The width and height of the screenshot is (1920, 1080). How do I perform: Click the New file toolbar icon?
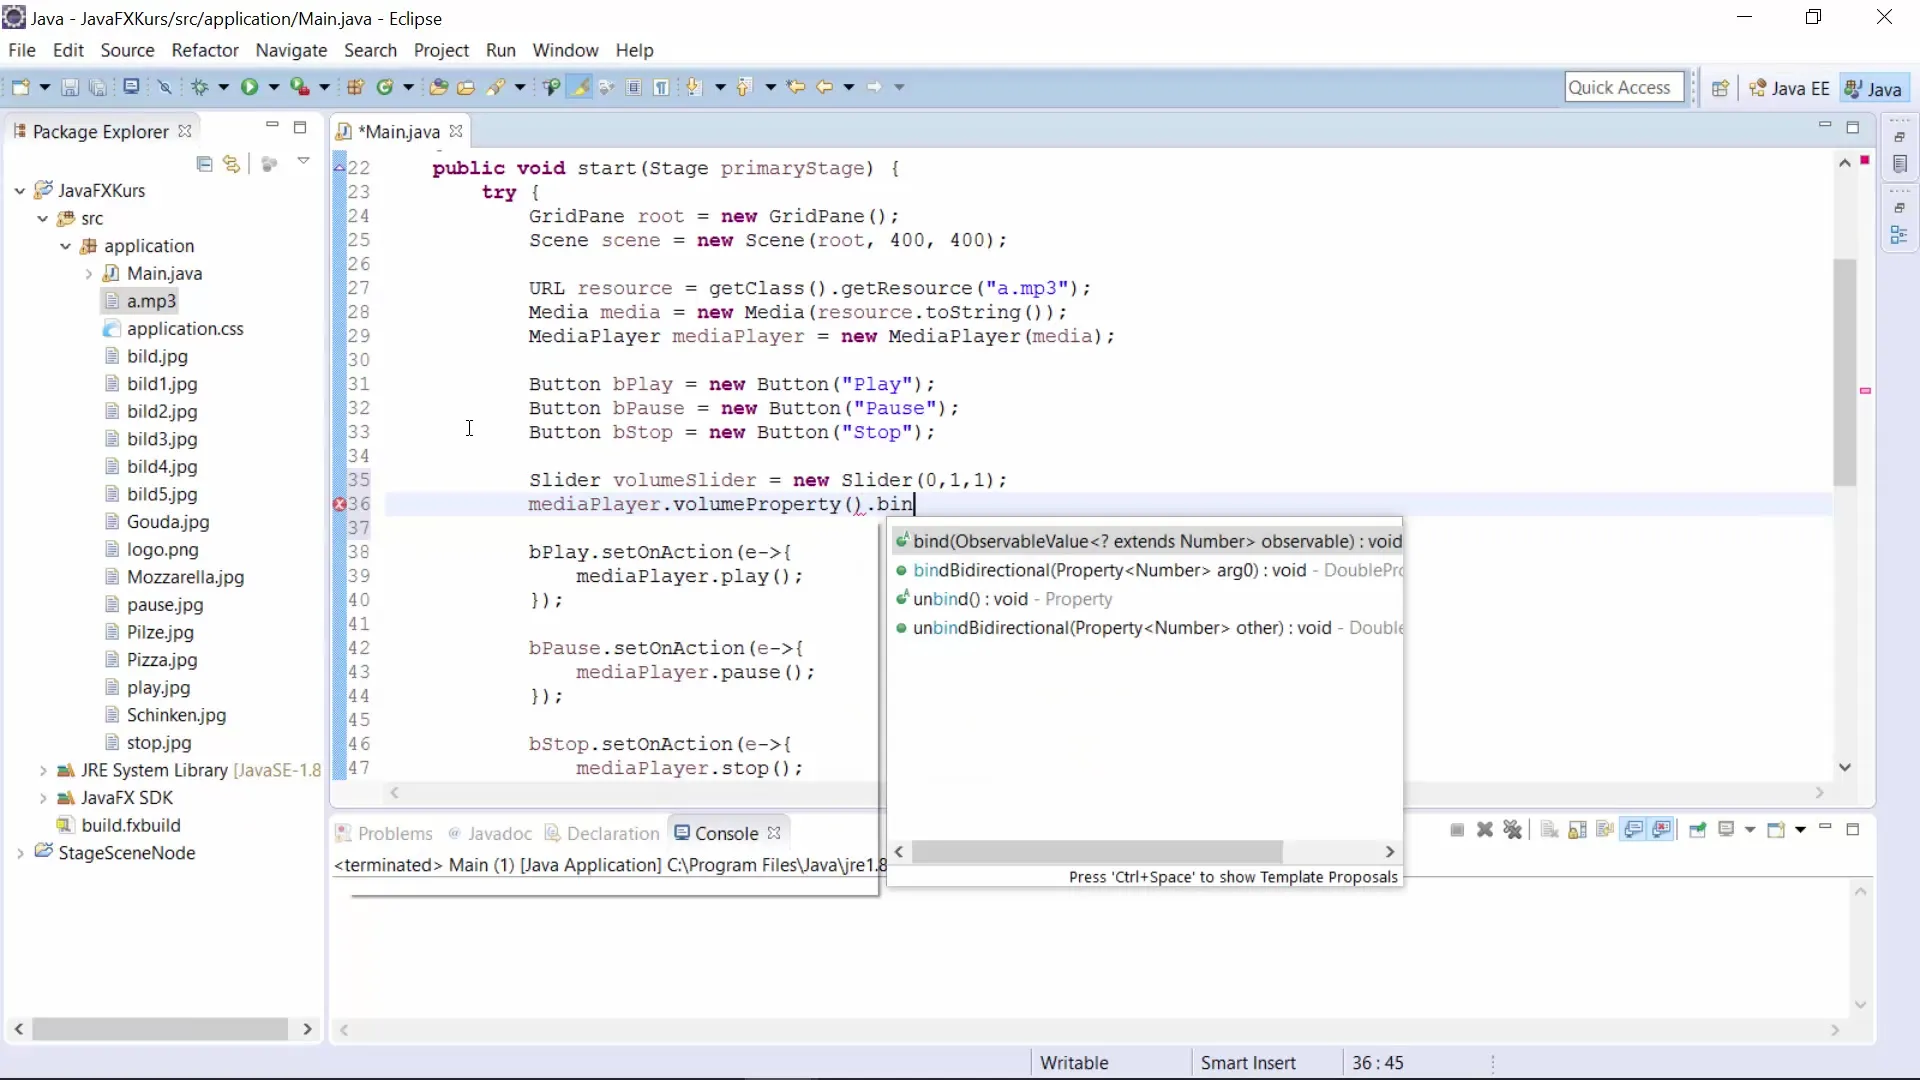pos(20,87)
